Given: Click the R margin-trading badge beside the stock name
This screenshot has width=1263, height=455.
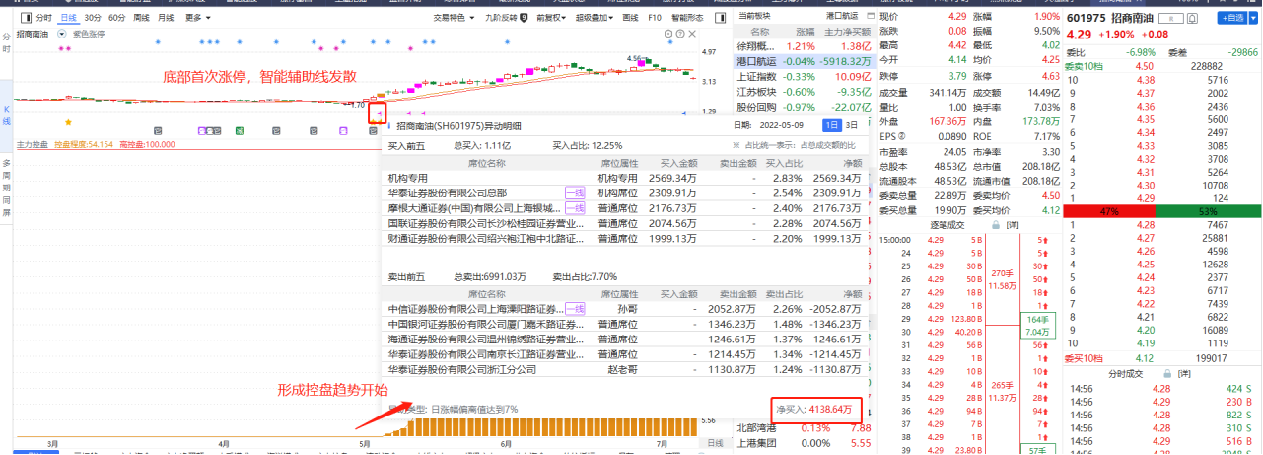Looking at the screenshot, I should coord(1173,19).
